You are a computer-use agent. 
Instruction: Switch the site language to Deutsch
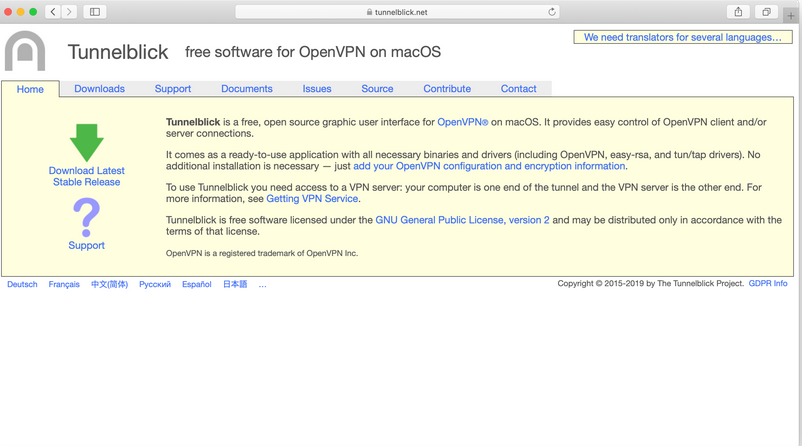[22, 284]
